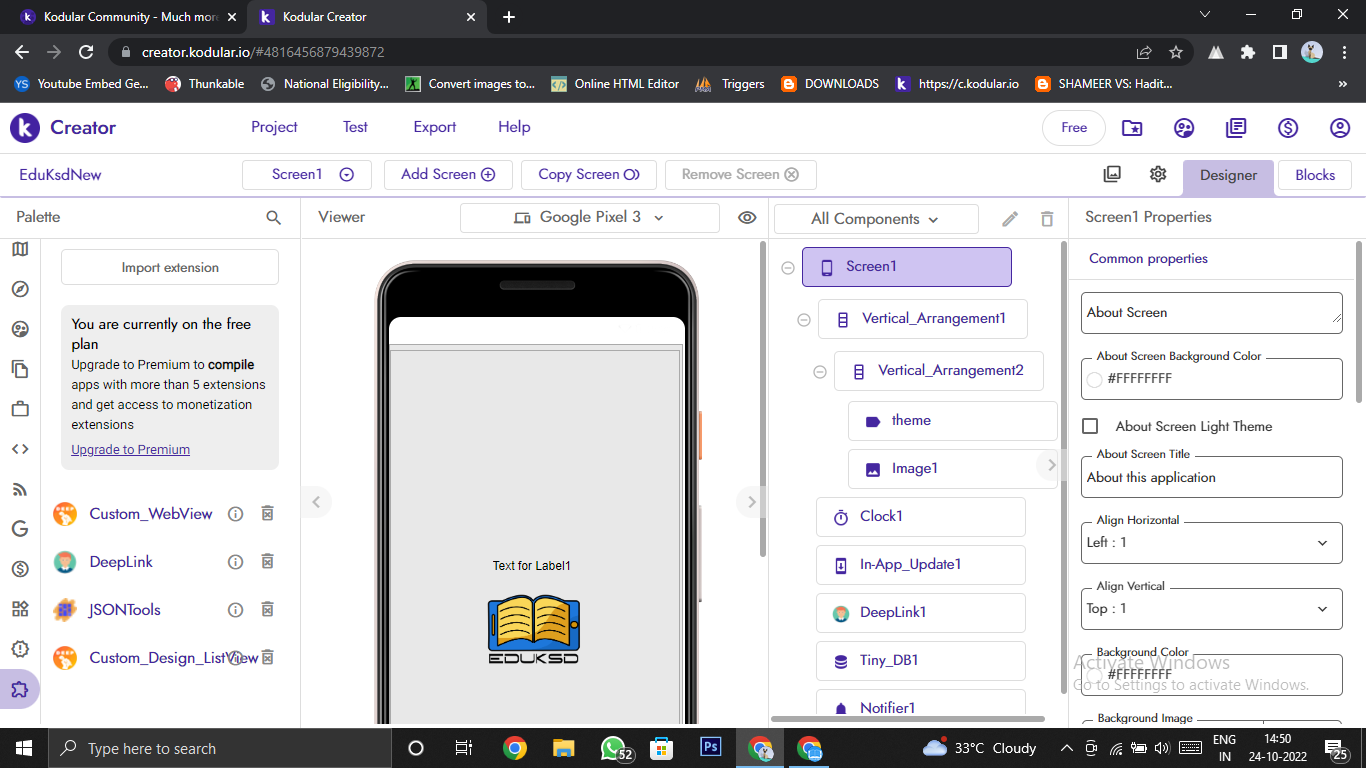
Task: Select the extensions puzzle palette category
Action: (20, 689)
